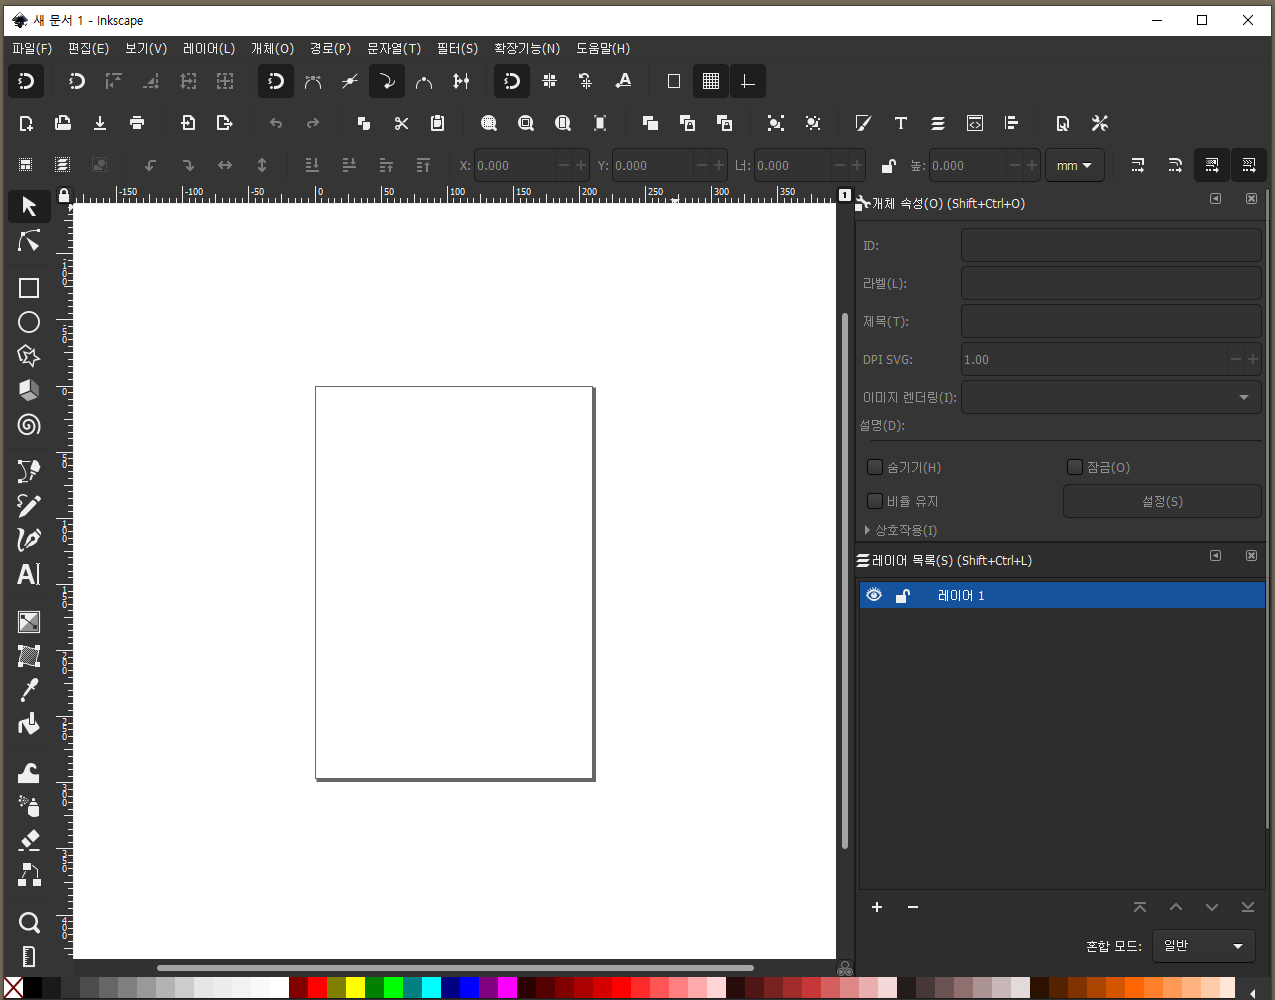Pick the Dropper color picker tool

(29, 690)
